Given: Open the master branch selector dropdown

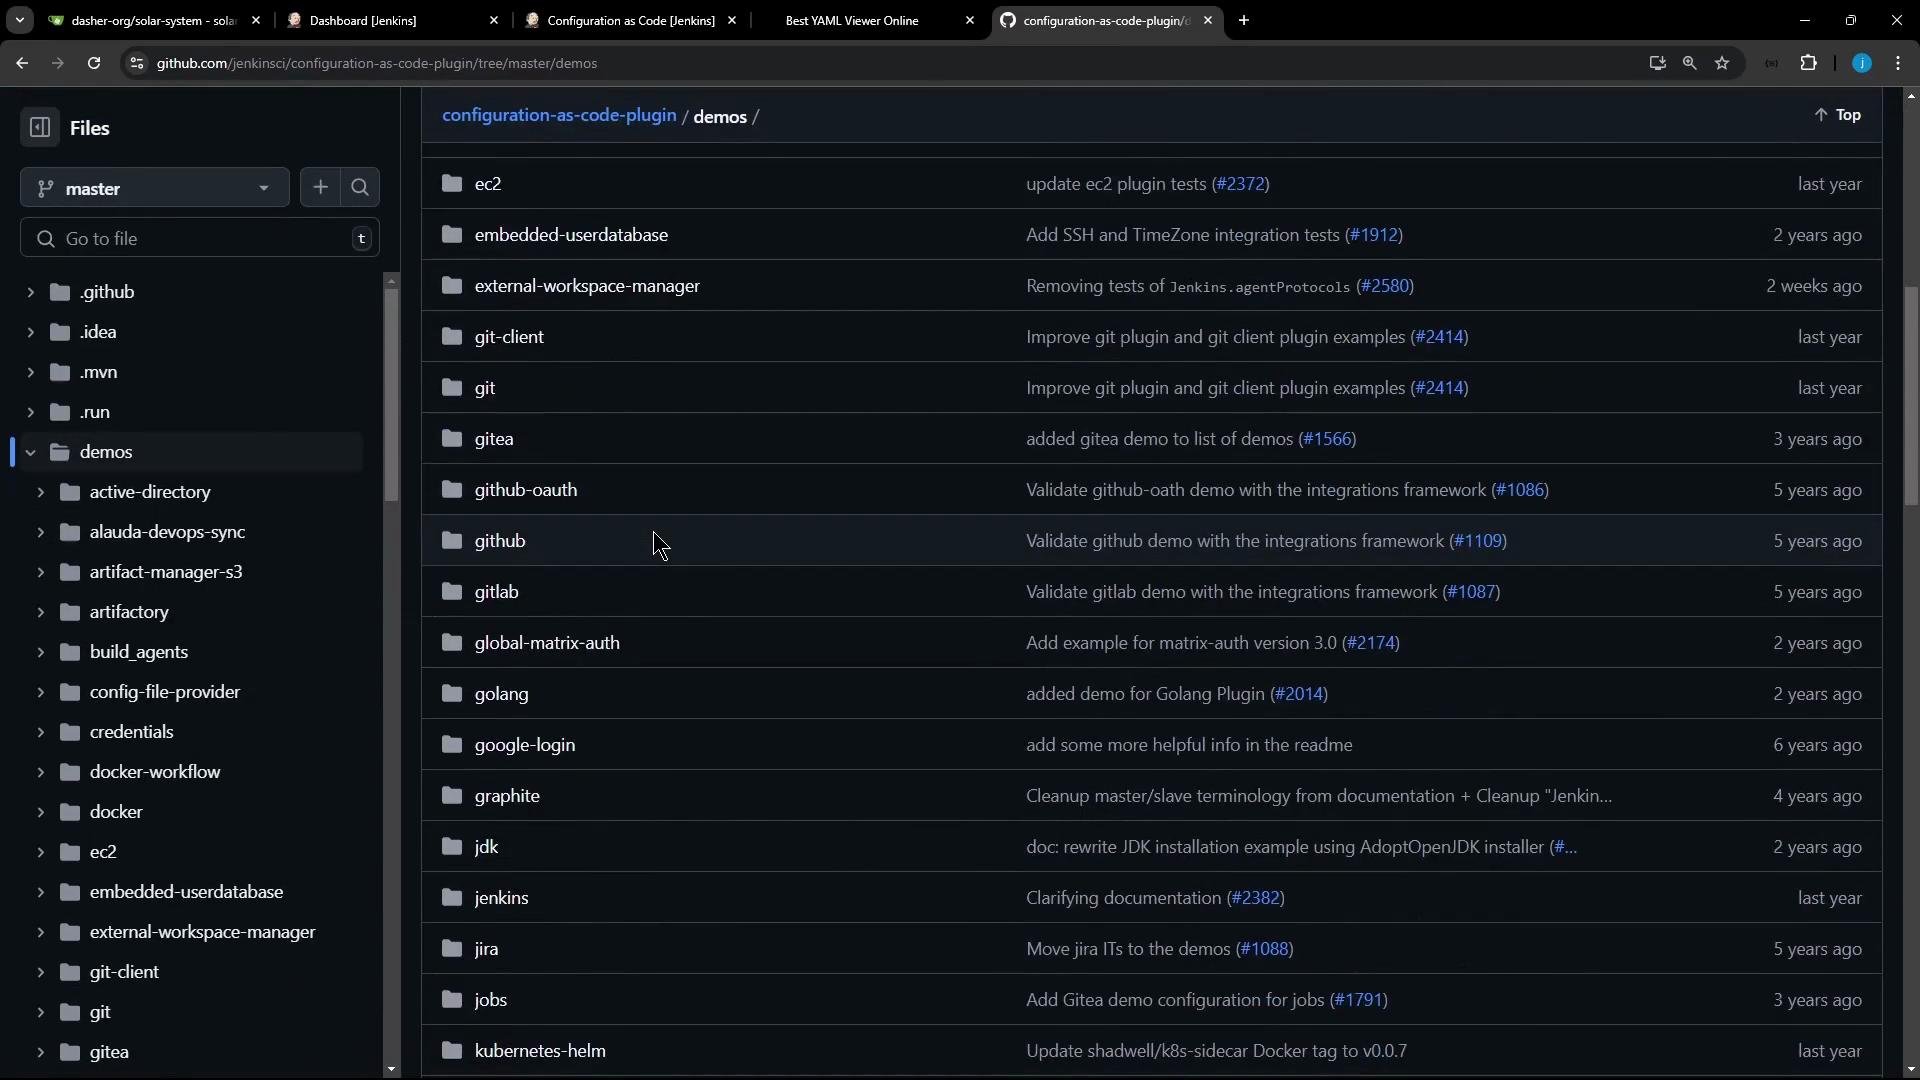Looking at the screenshot, I should [x=155, y=188].
